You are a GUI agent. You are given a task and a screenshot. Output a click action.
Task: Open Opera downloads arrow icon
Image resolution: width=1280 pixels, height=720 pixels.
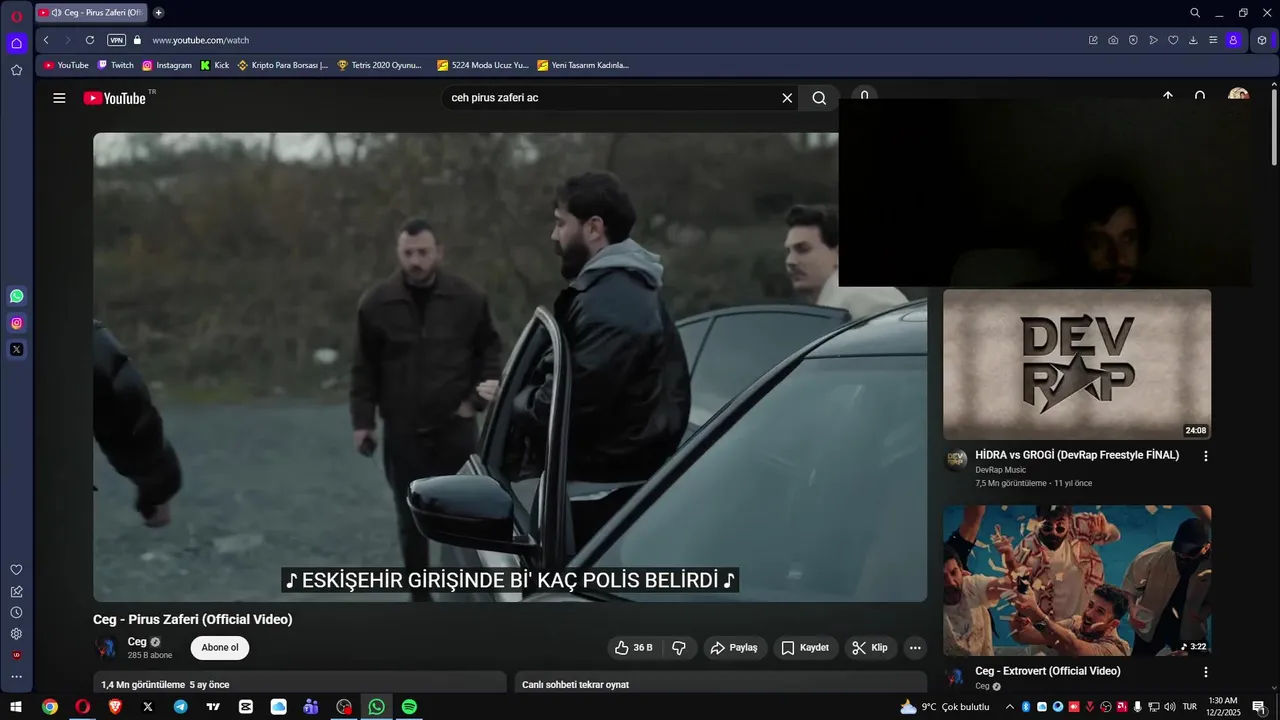pyautogui.click(x=1193, y=40)
